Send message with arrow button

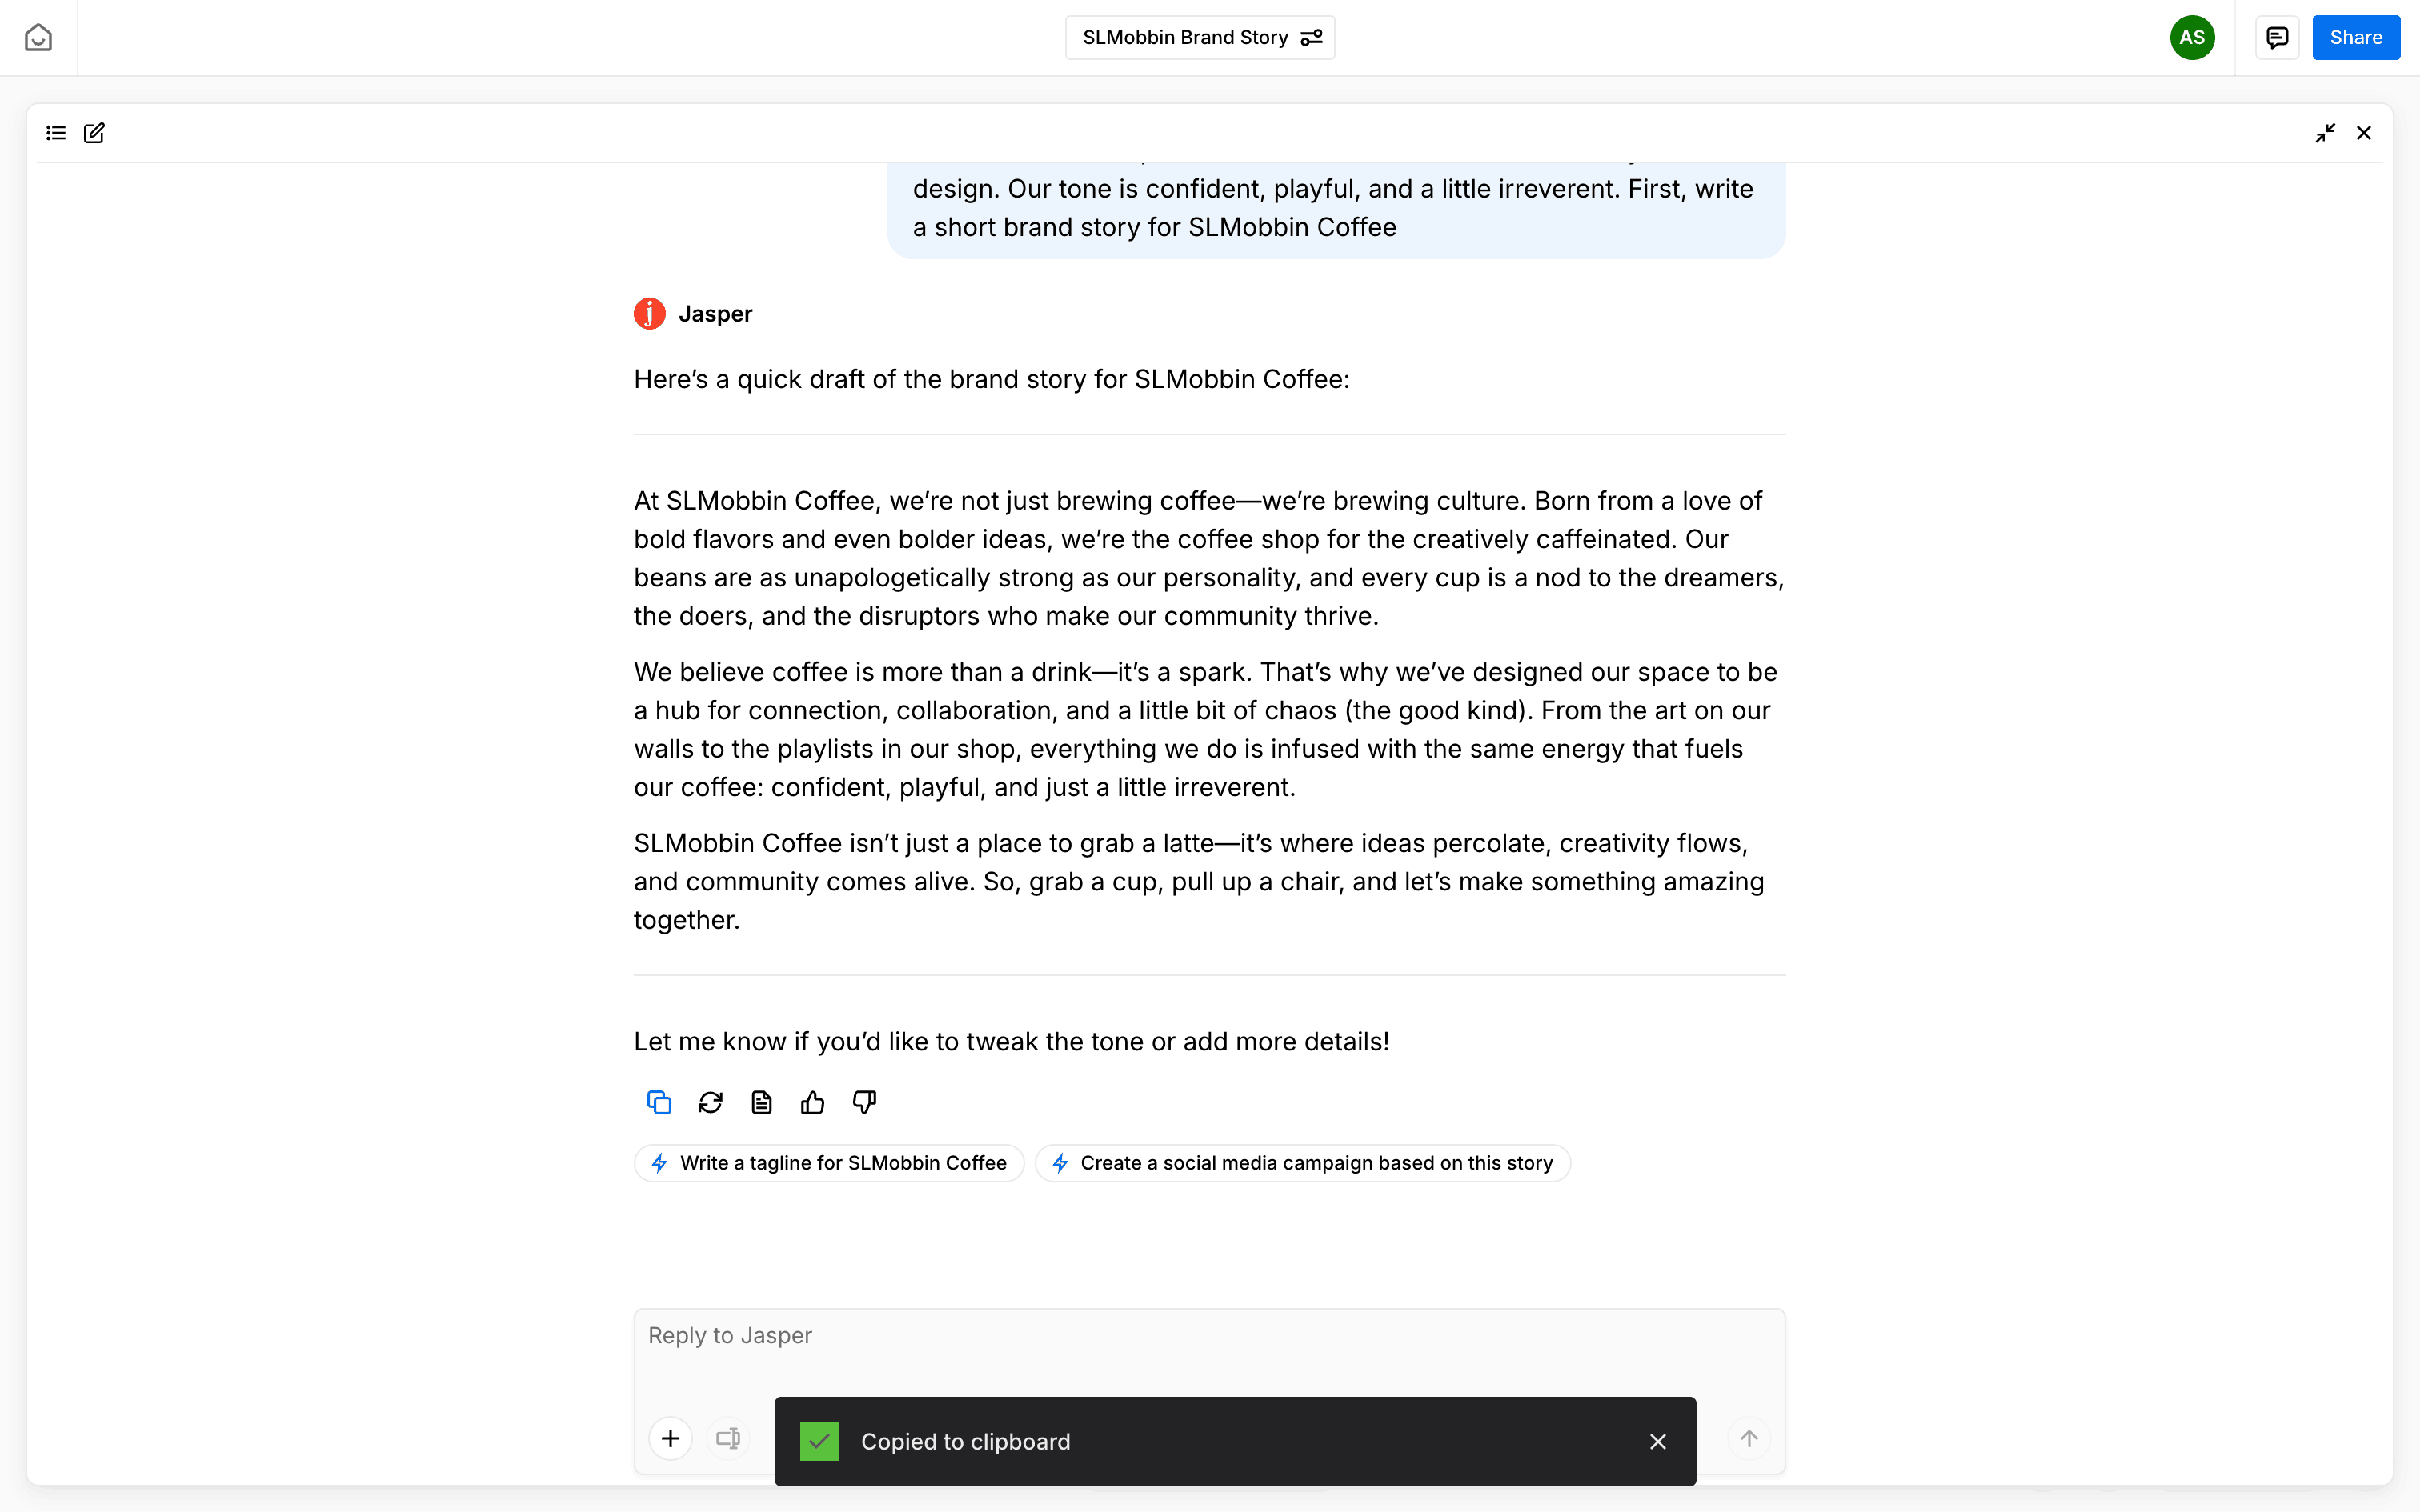(x=1749, y=1439)
